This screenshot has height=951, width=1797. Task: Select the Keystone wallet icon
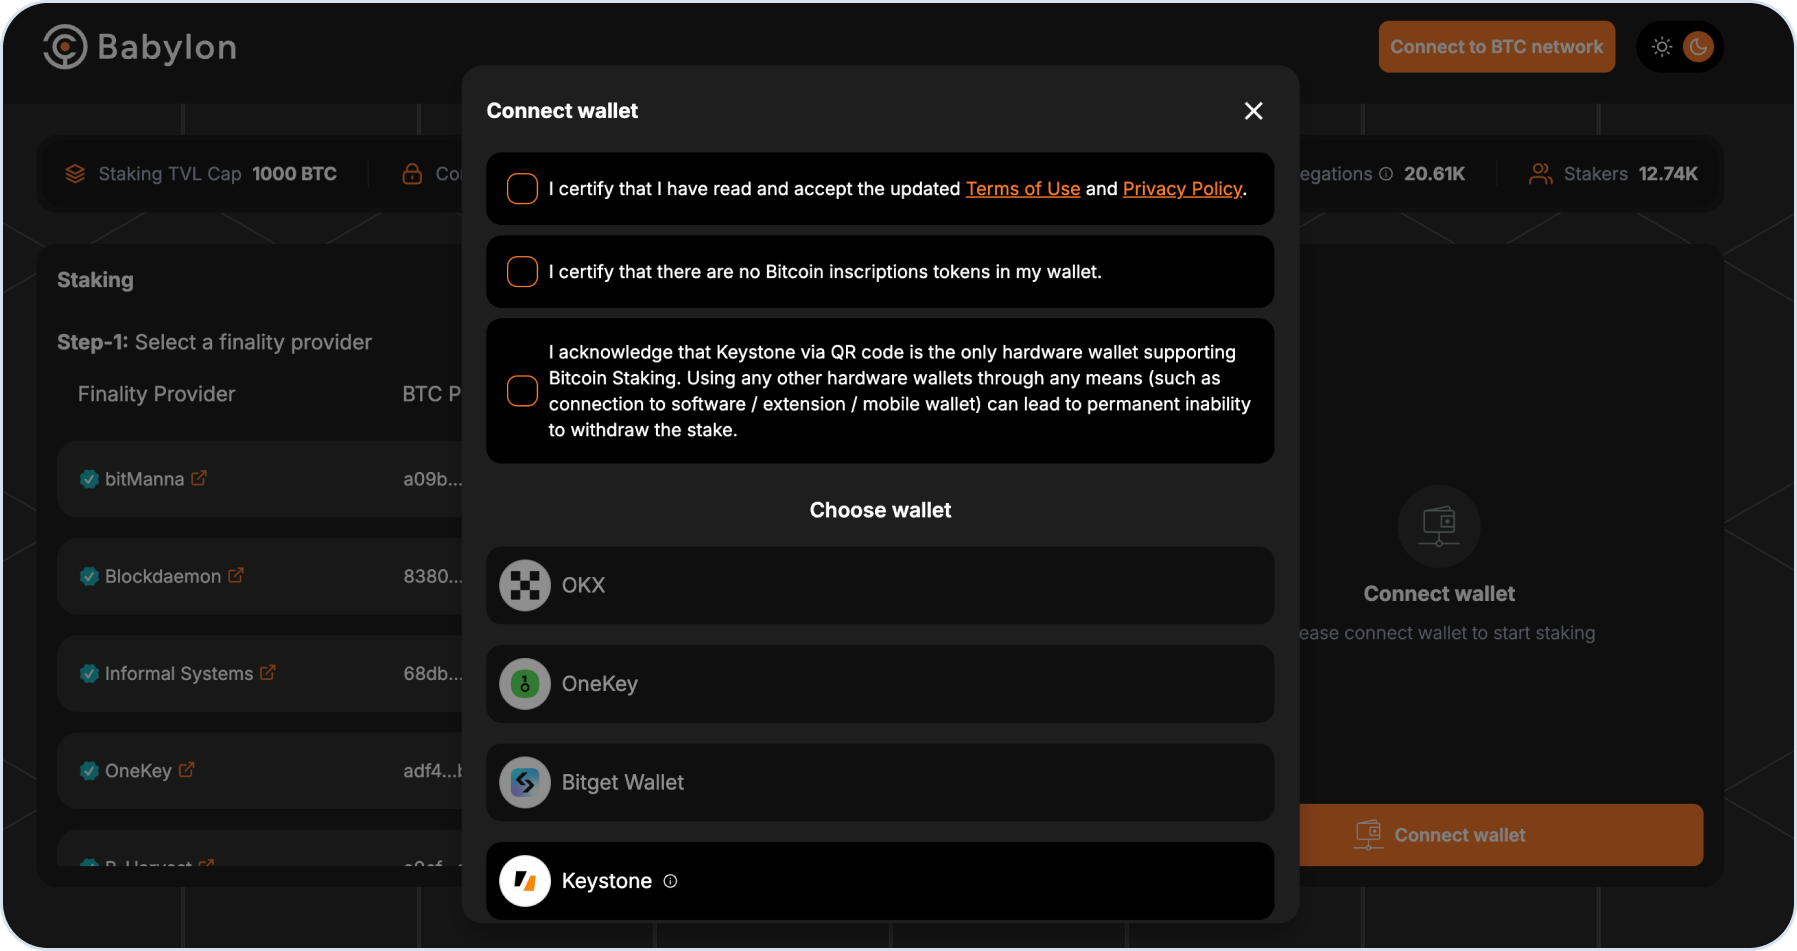pos(525,881)
